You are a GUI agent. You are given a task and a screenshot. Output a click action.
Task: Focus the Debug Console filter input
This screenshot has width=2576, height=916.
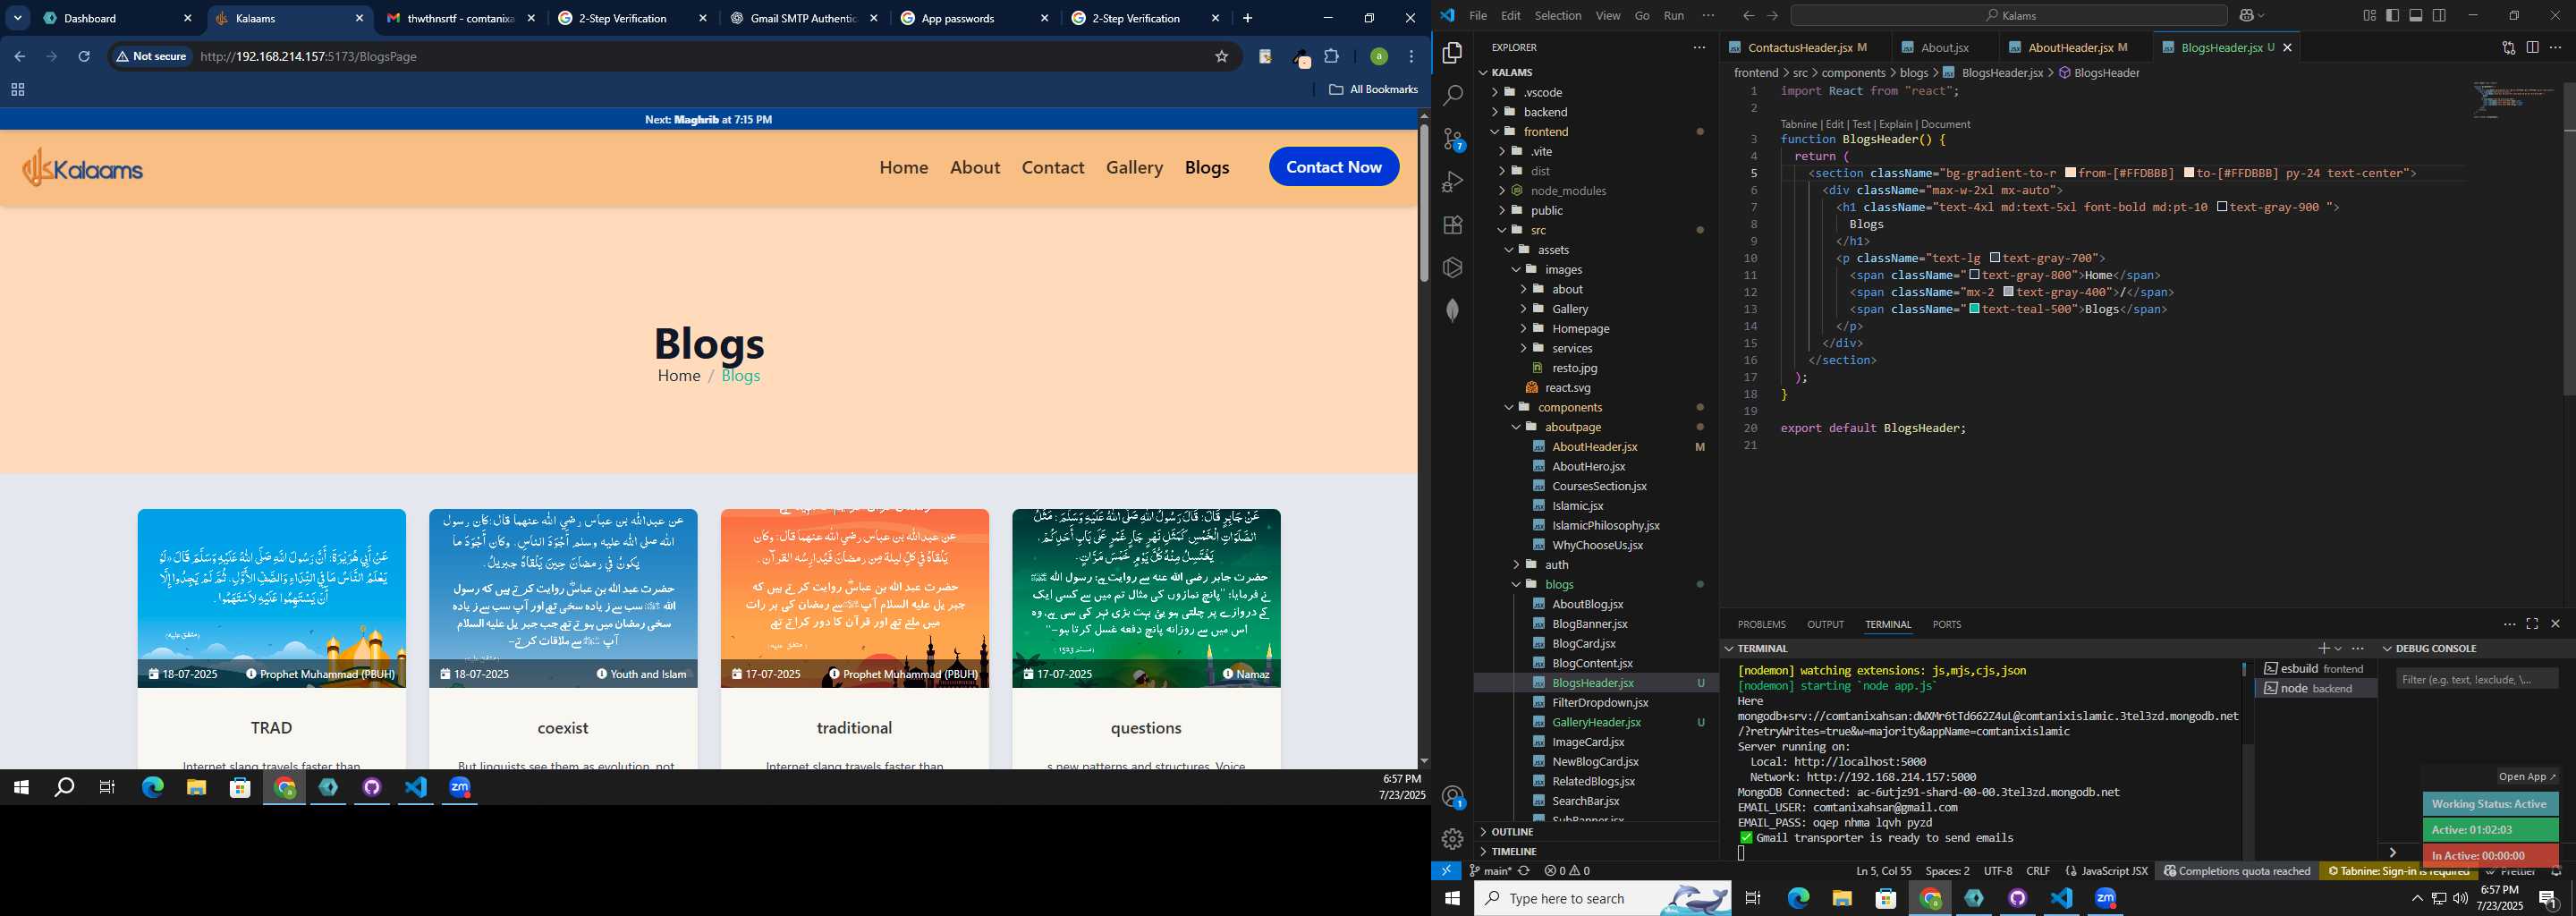[x=2476, y=679]
